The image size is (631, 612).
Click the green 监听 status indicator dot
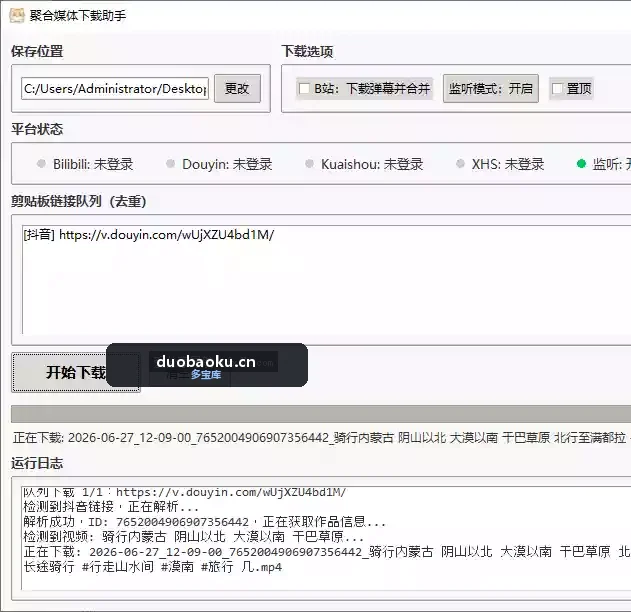tap(581, 164)
